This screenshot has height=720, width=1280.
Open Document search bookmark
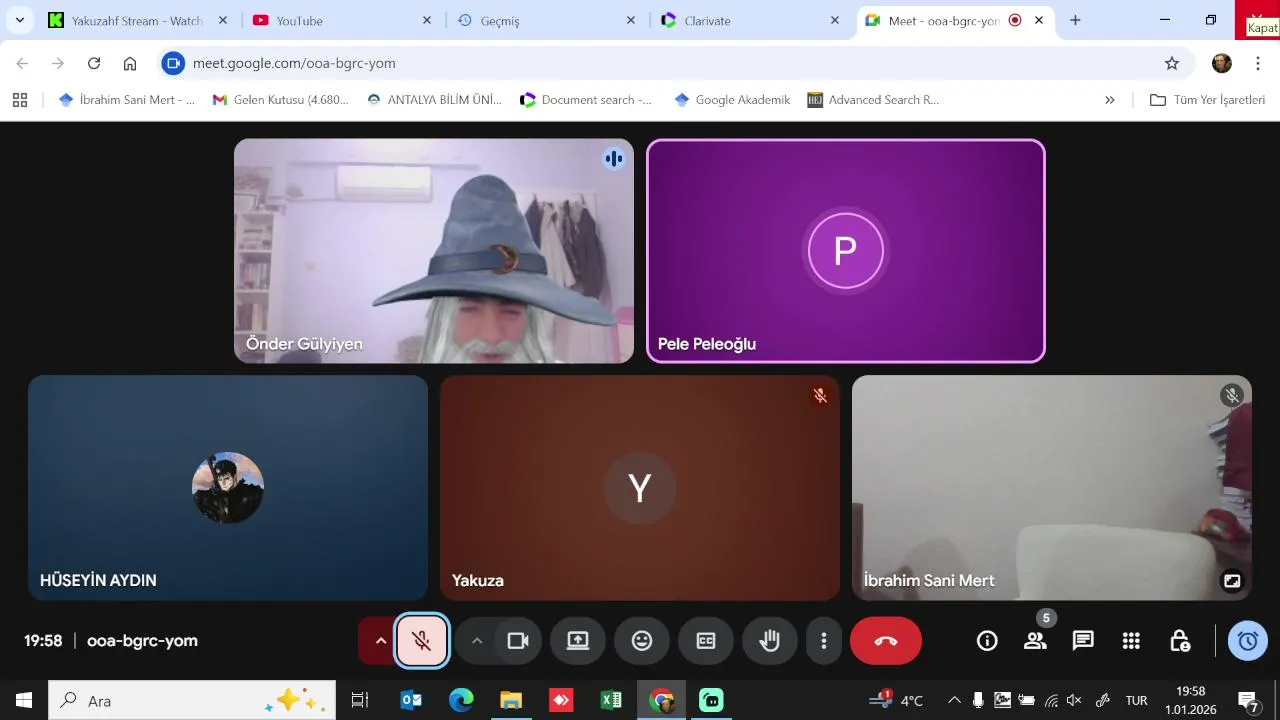(x=586, y=100)
